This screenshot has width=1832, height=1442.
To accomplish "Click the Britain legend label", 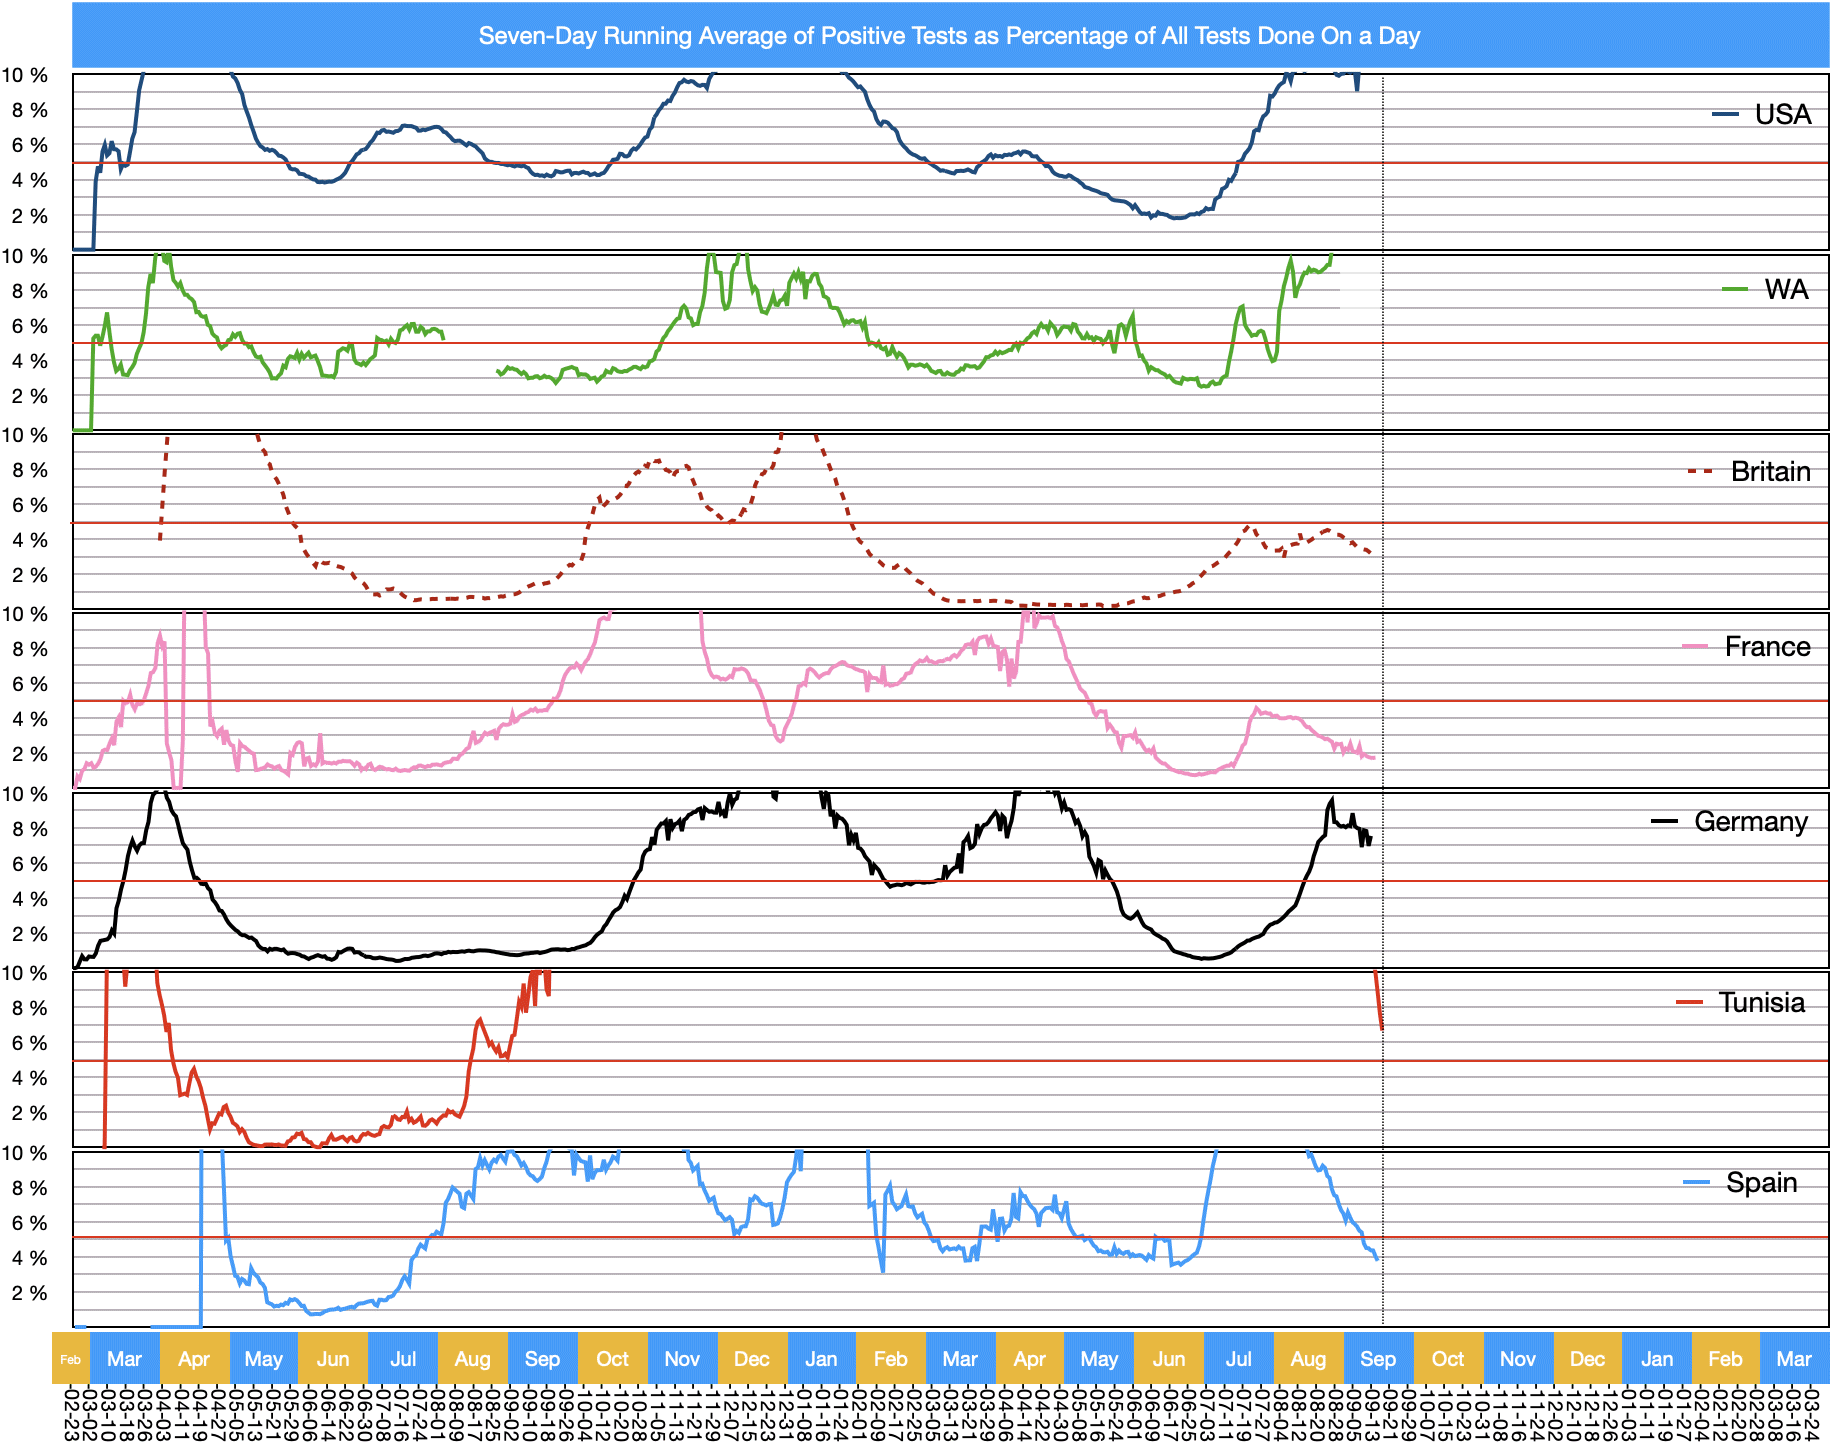I will coord(1770,472).
